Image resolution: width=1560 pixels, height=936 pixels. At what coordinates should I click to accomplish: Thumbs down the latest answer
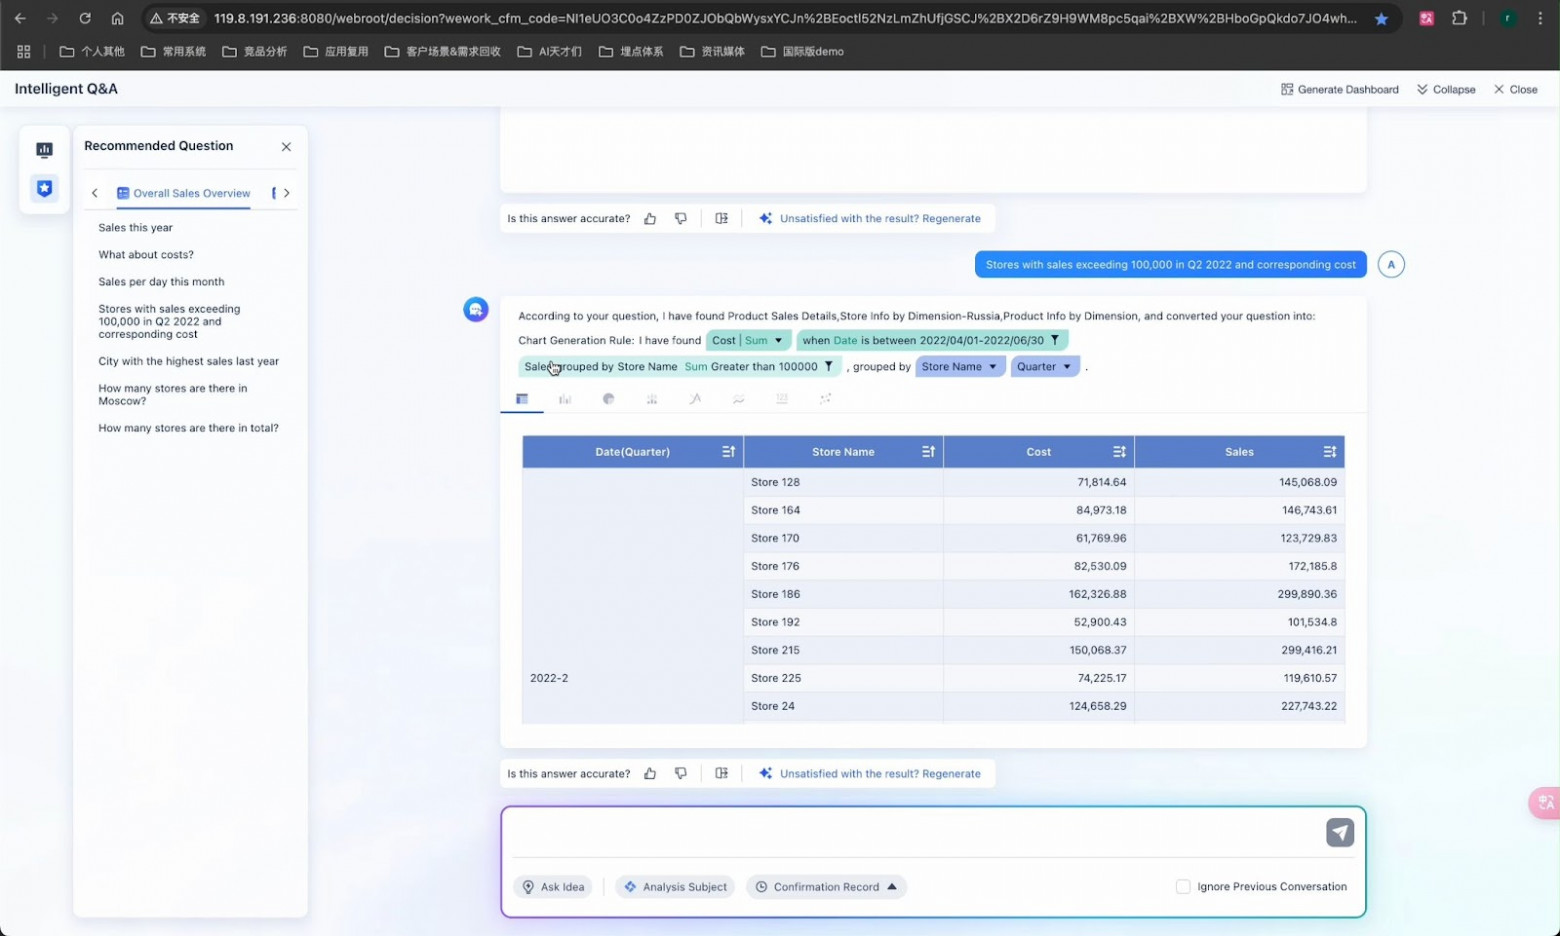point(681,773)
